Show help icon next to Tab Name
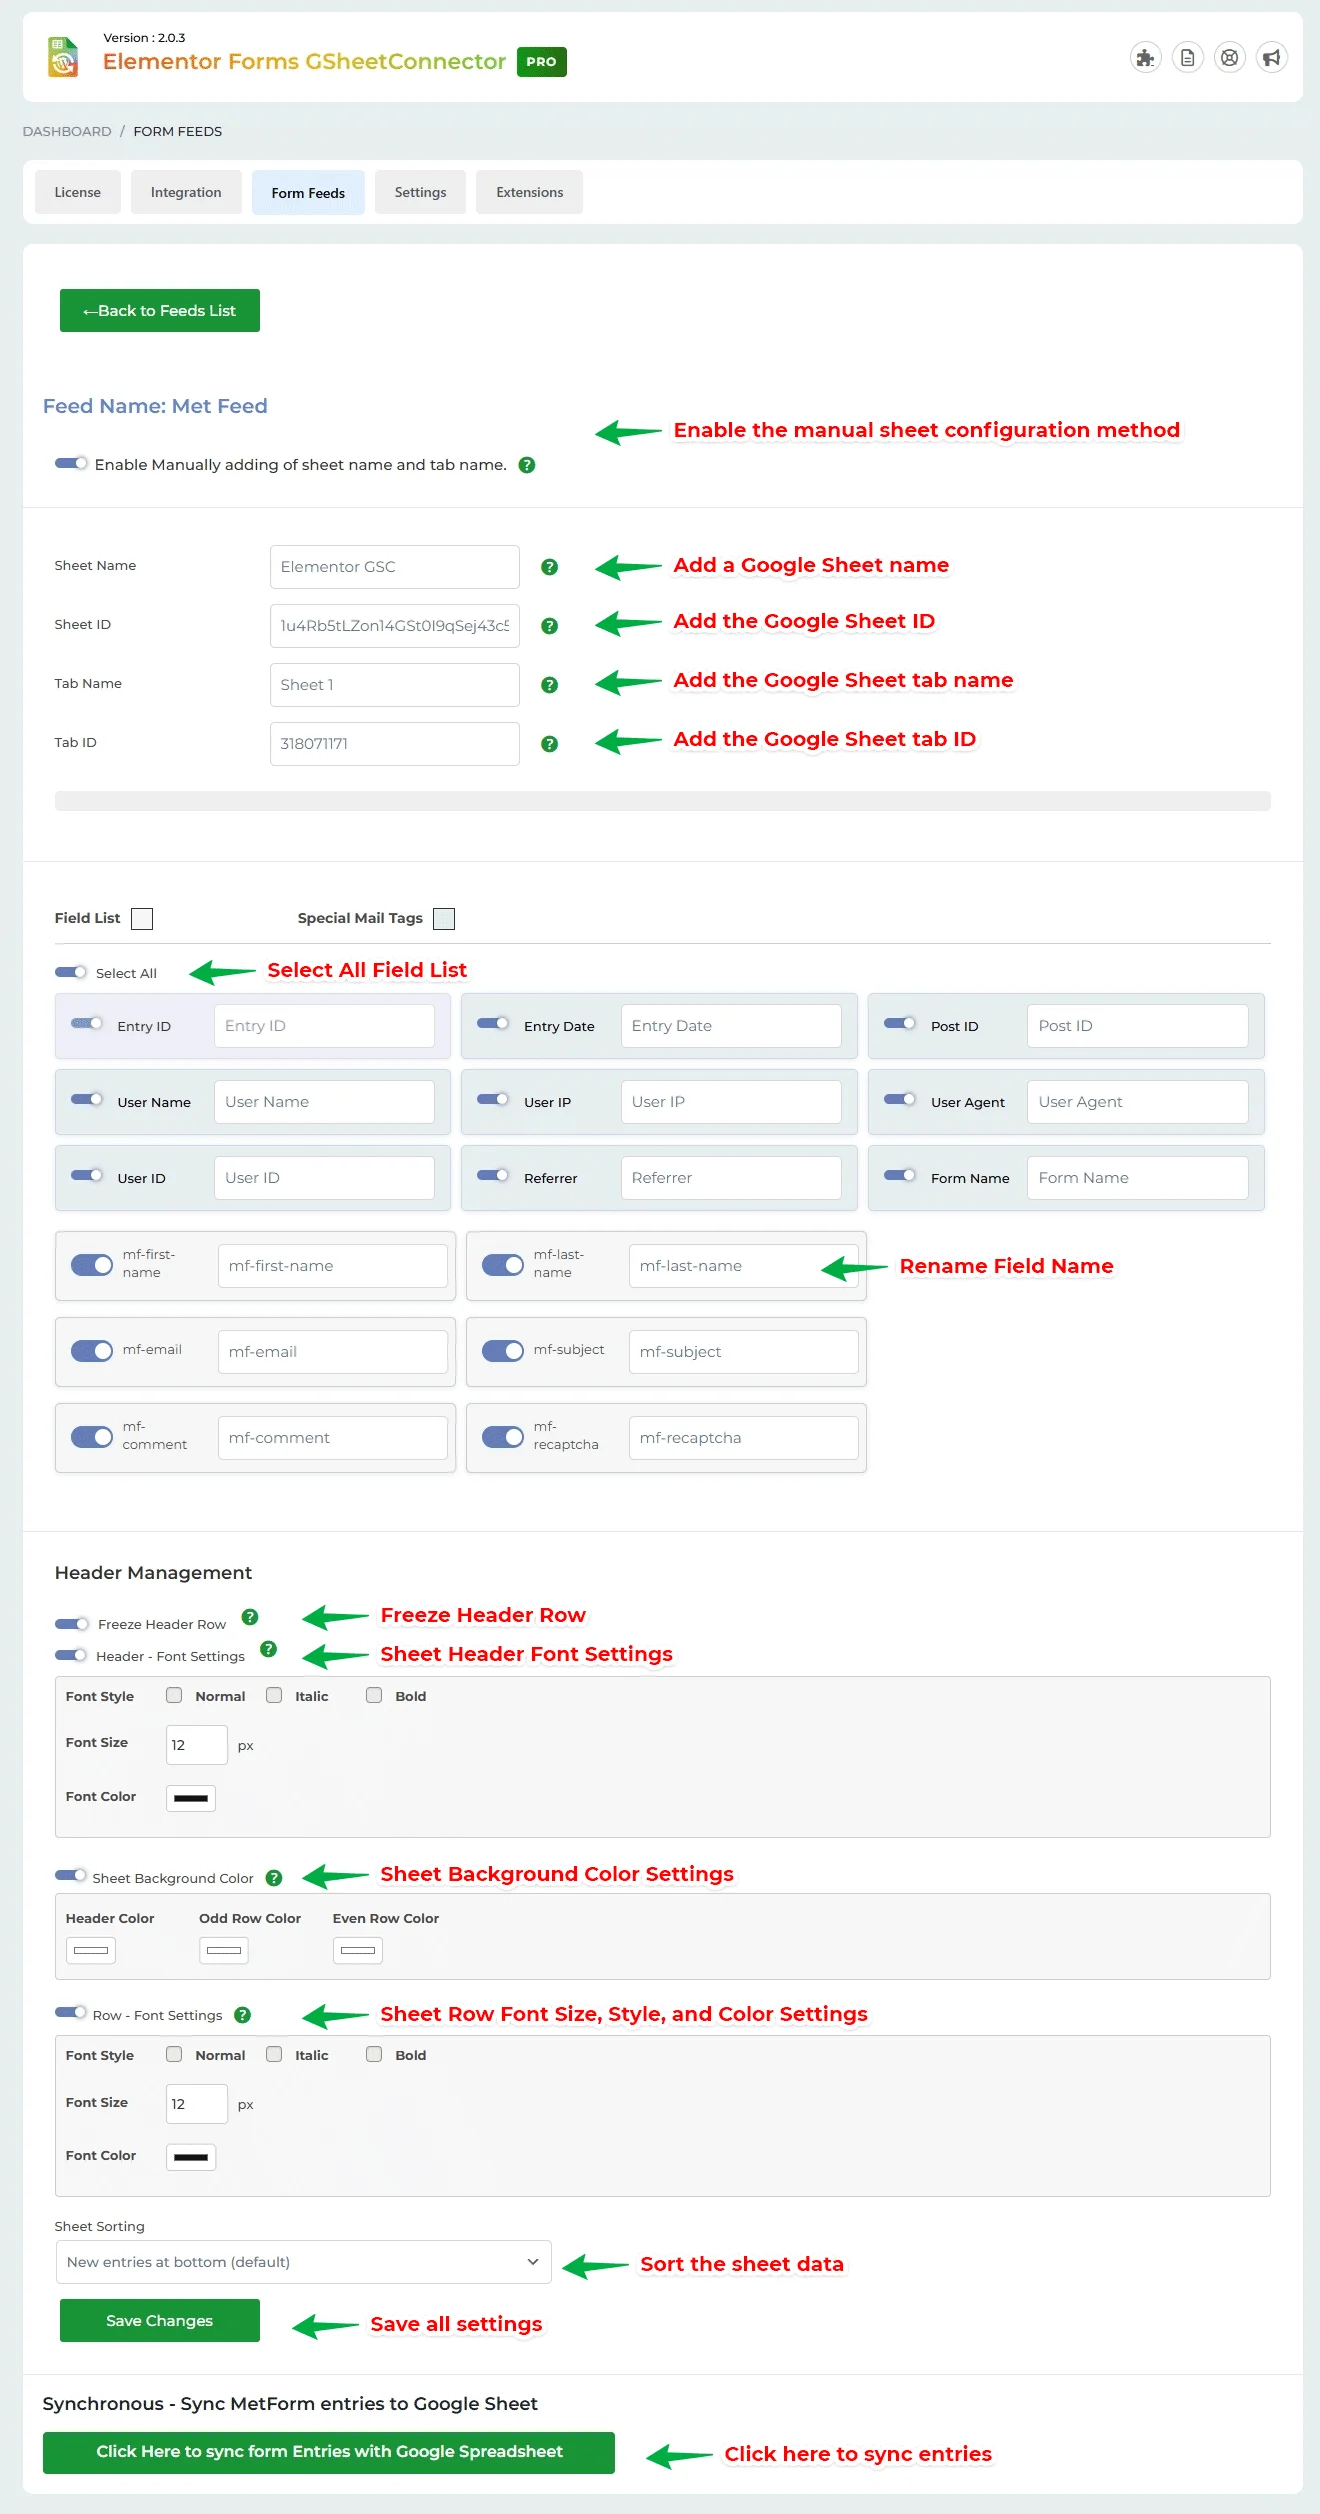This screenshot has height=2514, width=1320. click(549, 685)
